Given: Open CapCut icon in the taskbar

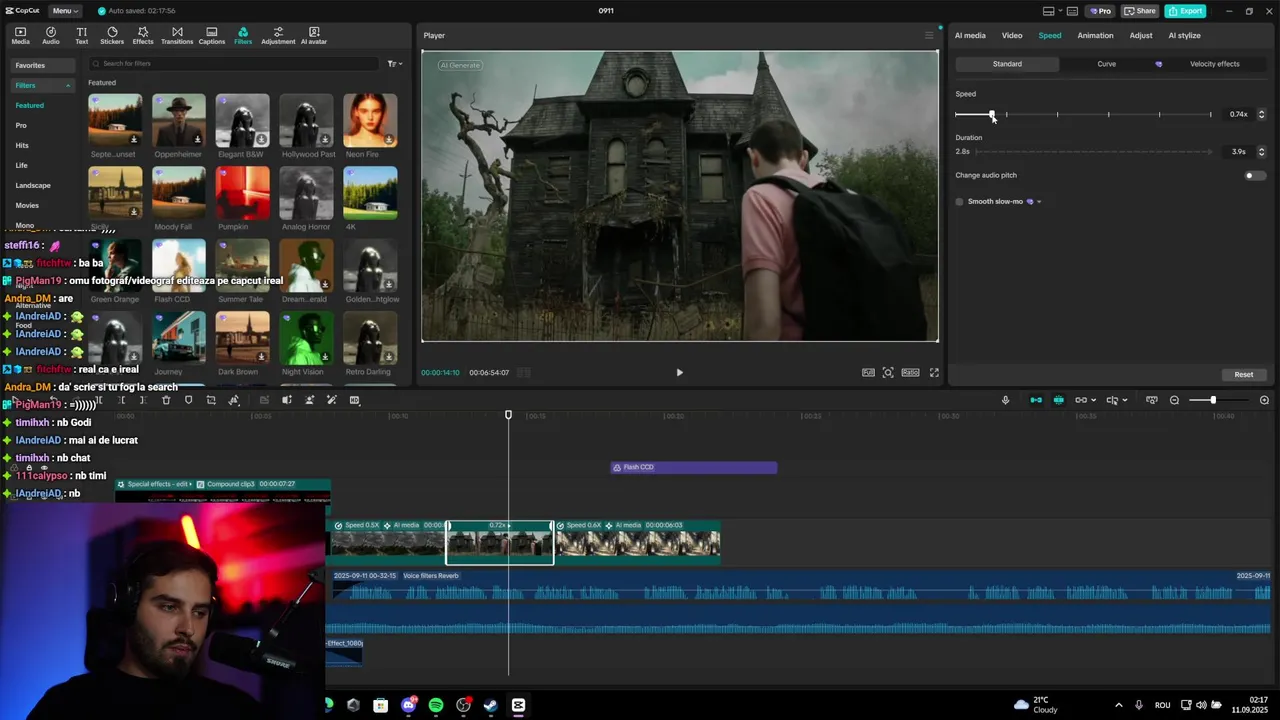Looking at the screenshot, I should [x=518, y=705].
